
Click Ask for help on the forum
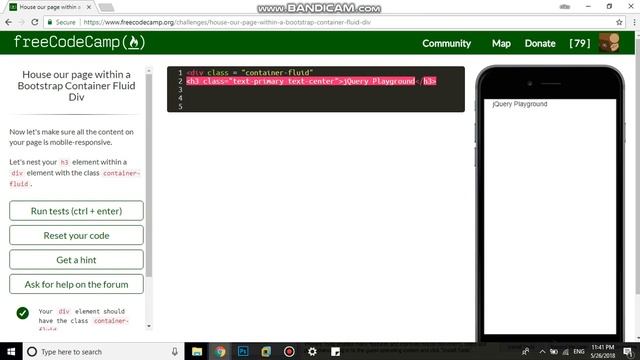pyautogui.click(x=76, y=284)
